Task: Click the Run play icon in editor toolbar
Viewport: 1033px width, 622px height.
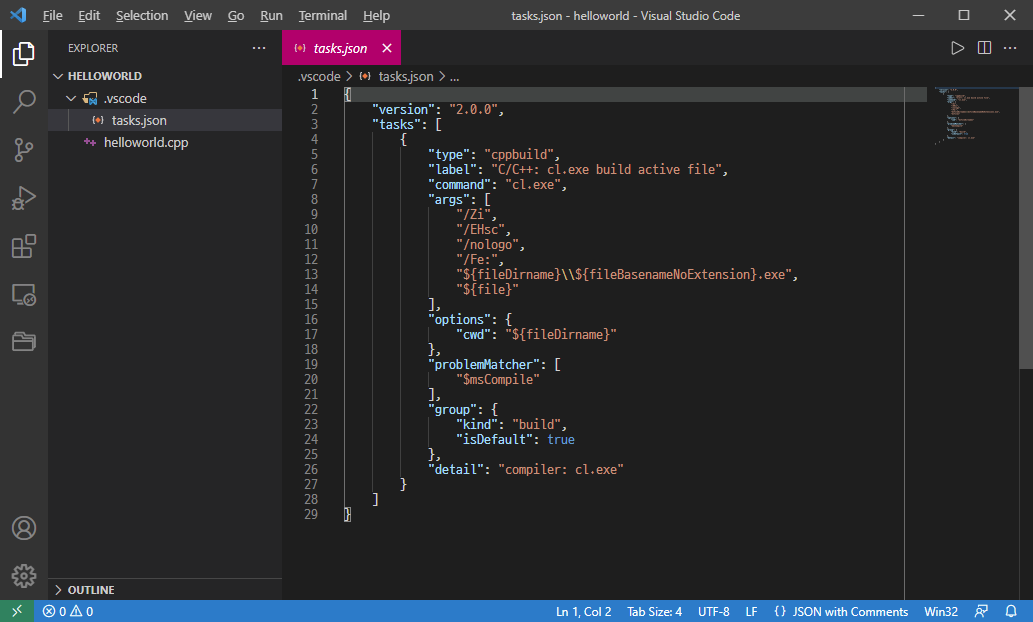Action: point(957,48)
